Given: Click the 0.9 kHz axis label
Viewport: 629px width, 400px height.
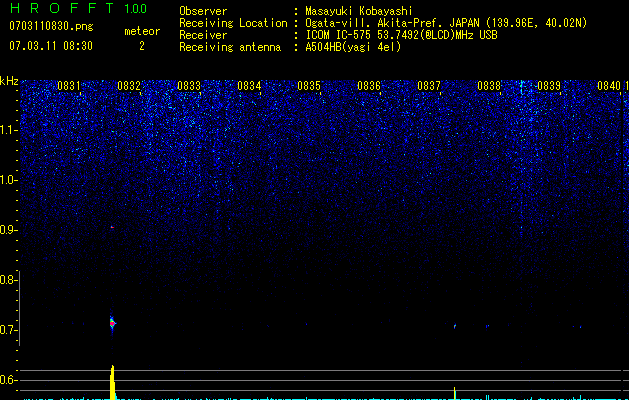Looking at the screenshot, I should (8, 230).
